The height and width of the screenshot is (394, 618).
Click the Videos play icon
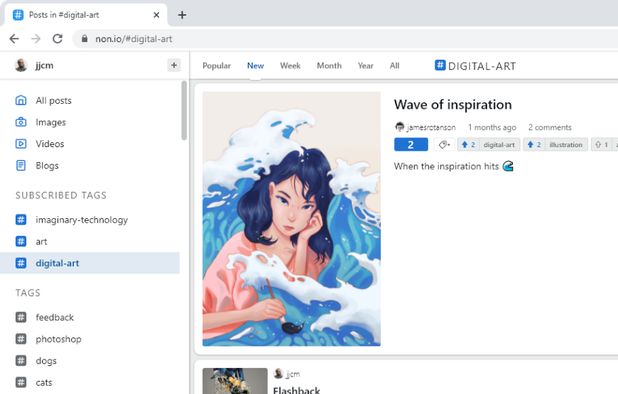pos(21,144)
